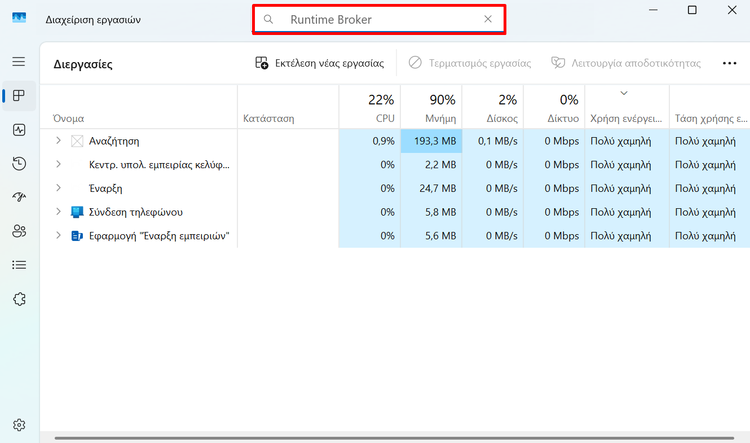The image size is (750, 443).
Task: Open the hamburger navigation menu
Action: pyautogui.click(x=19, y=62)
